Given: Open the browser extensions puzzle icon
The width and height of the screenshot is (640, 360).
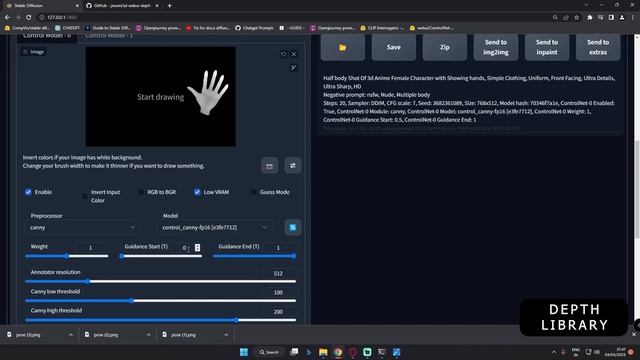Looking at the screenshot, I should (x=589, y=18).
